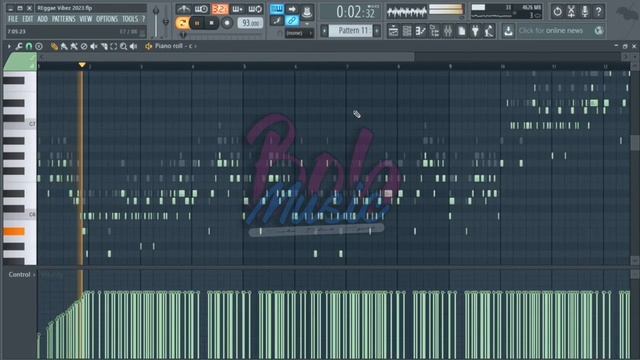This screenshot has height=360, width=640.
Task: Select the Delete tool in piano roll
Action: tap(84, 47)
